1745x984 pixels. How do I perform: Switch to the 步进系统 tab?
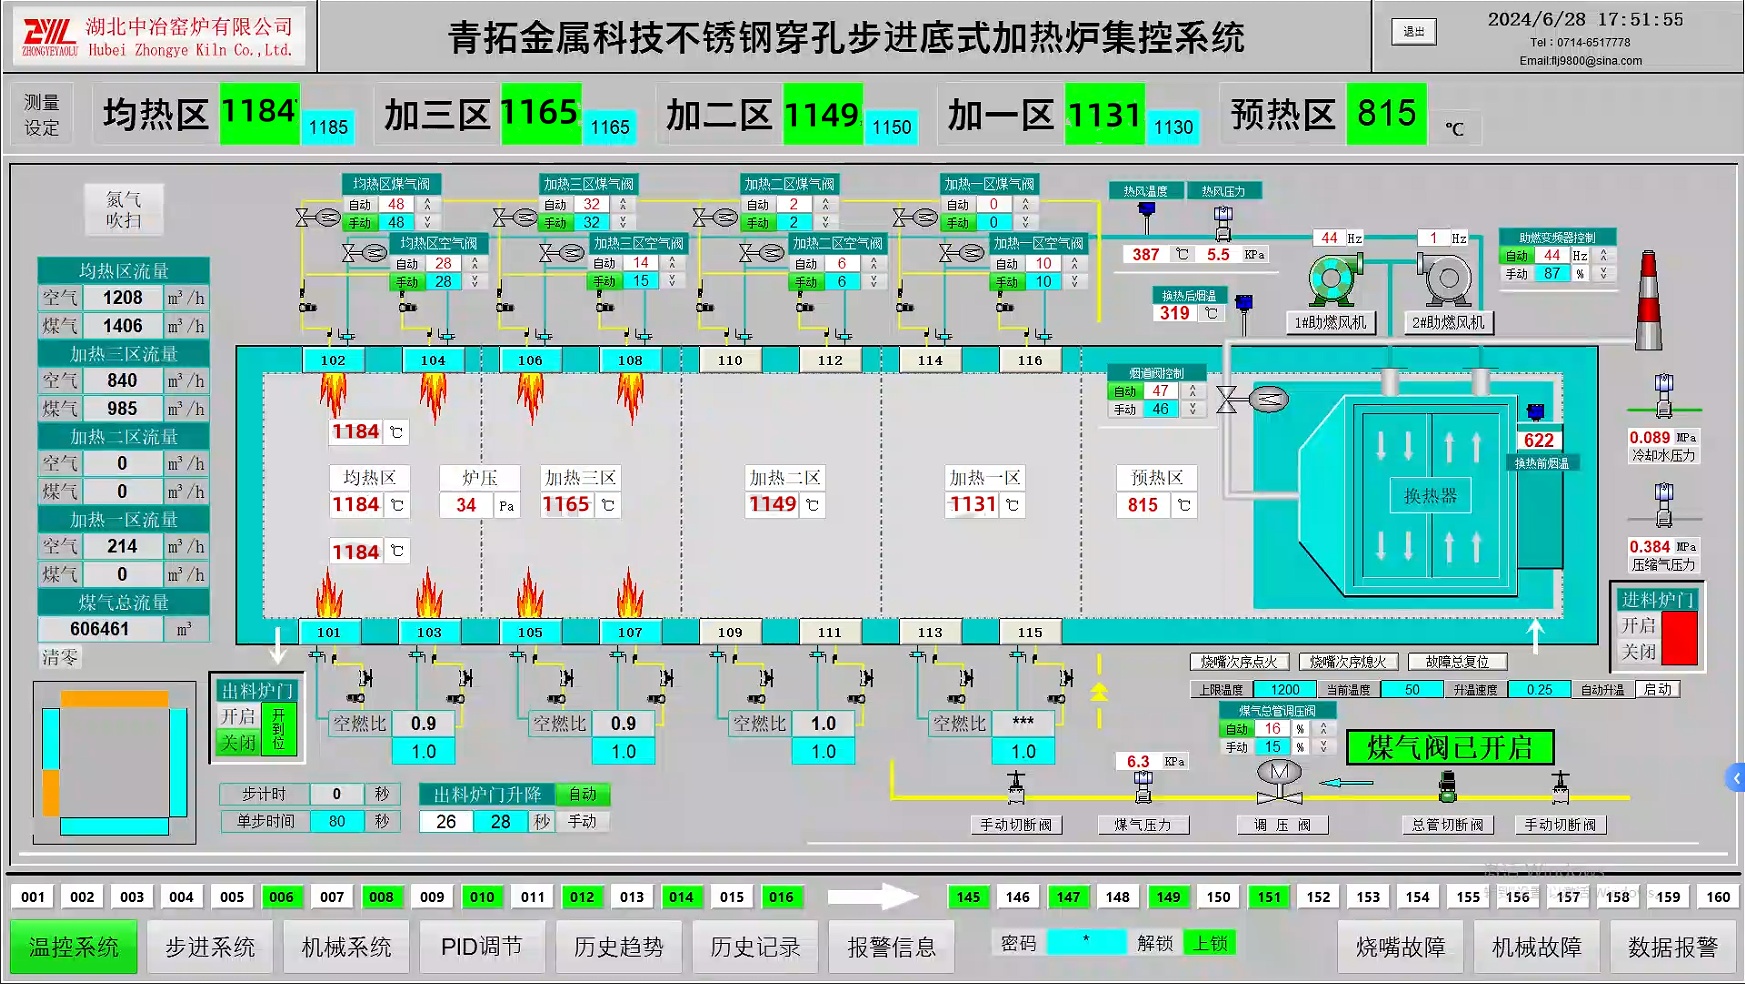click(209, 946)
